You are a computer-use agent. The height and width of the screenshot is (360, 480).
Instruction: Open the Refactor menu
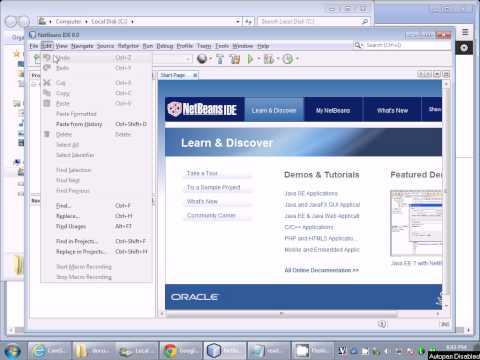[x=128, y=46]
